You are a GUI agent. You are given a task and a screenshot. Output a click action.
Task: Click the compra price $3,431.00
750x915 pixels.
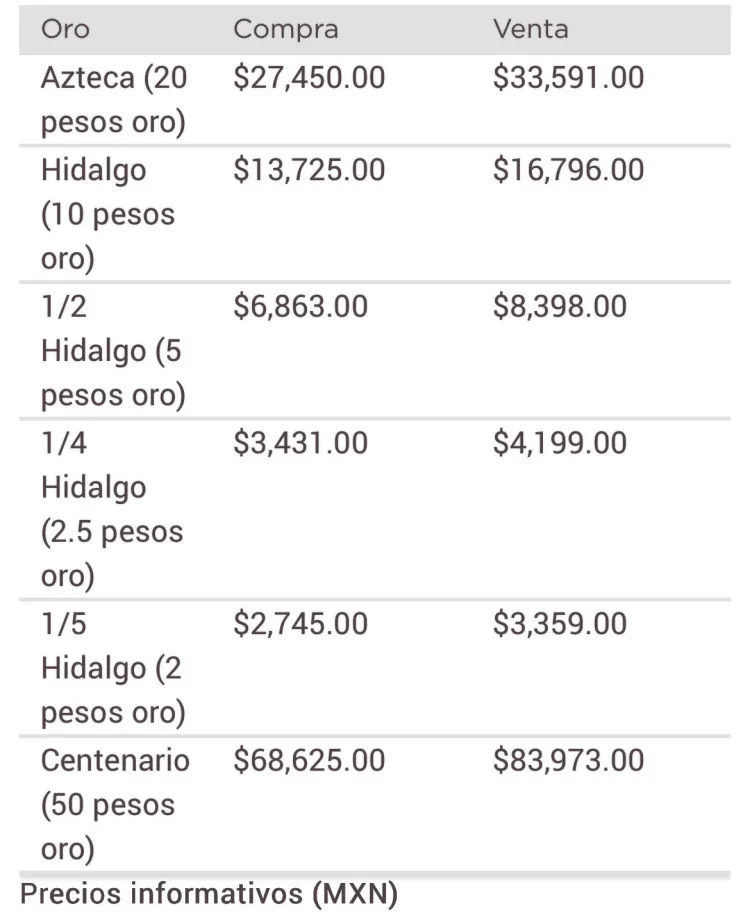(300, 442)
